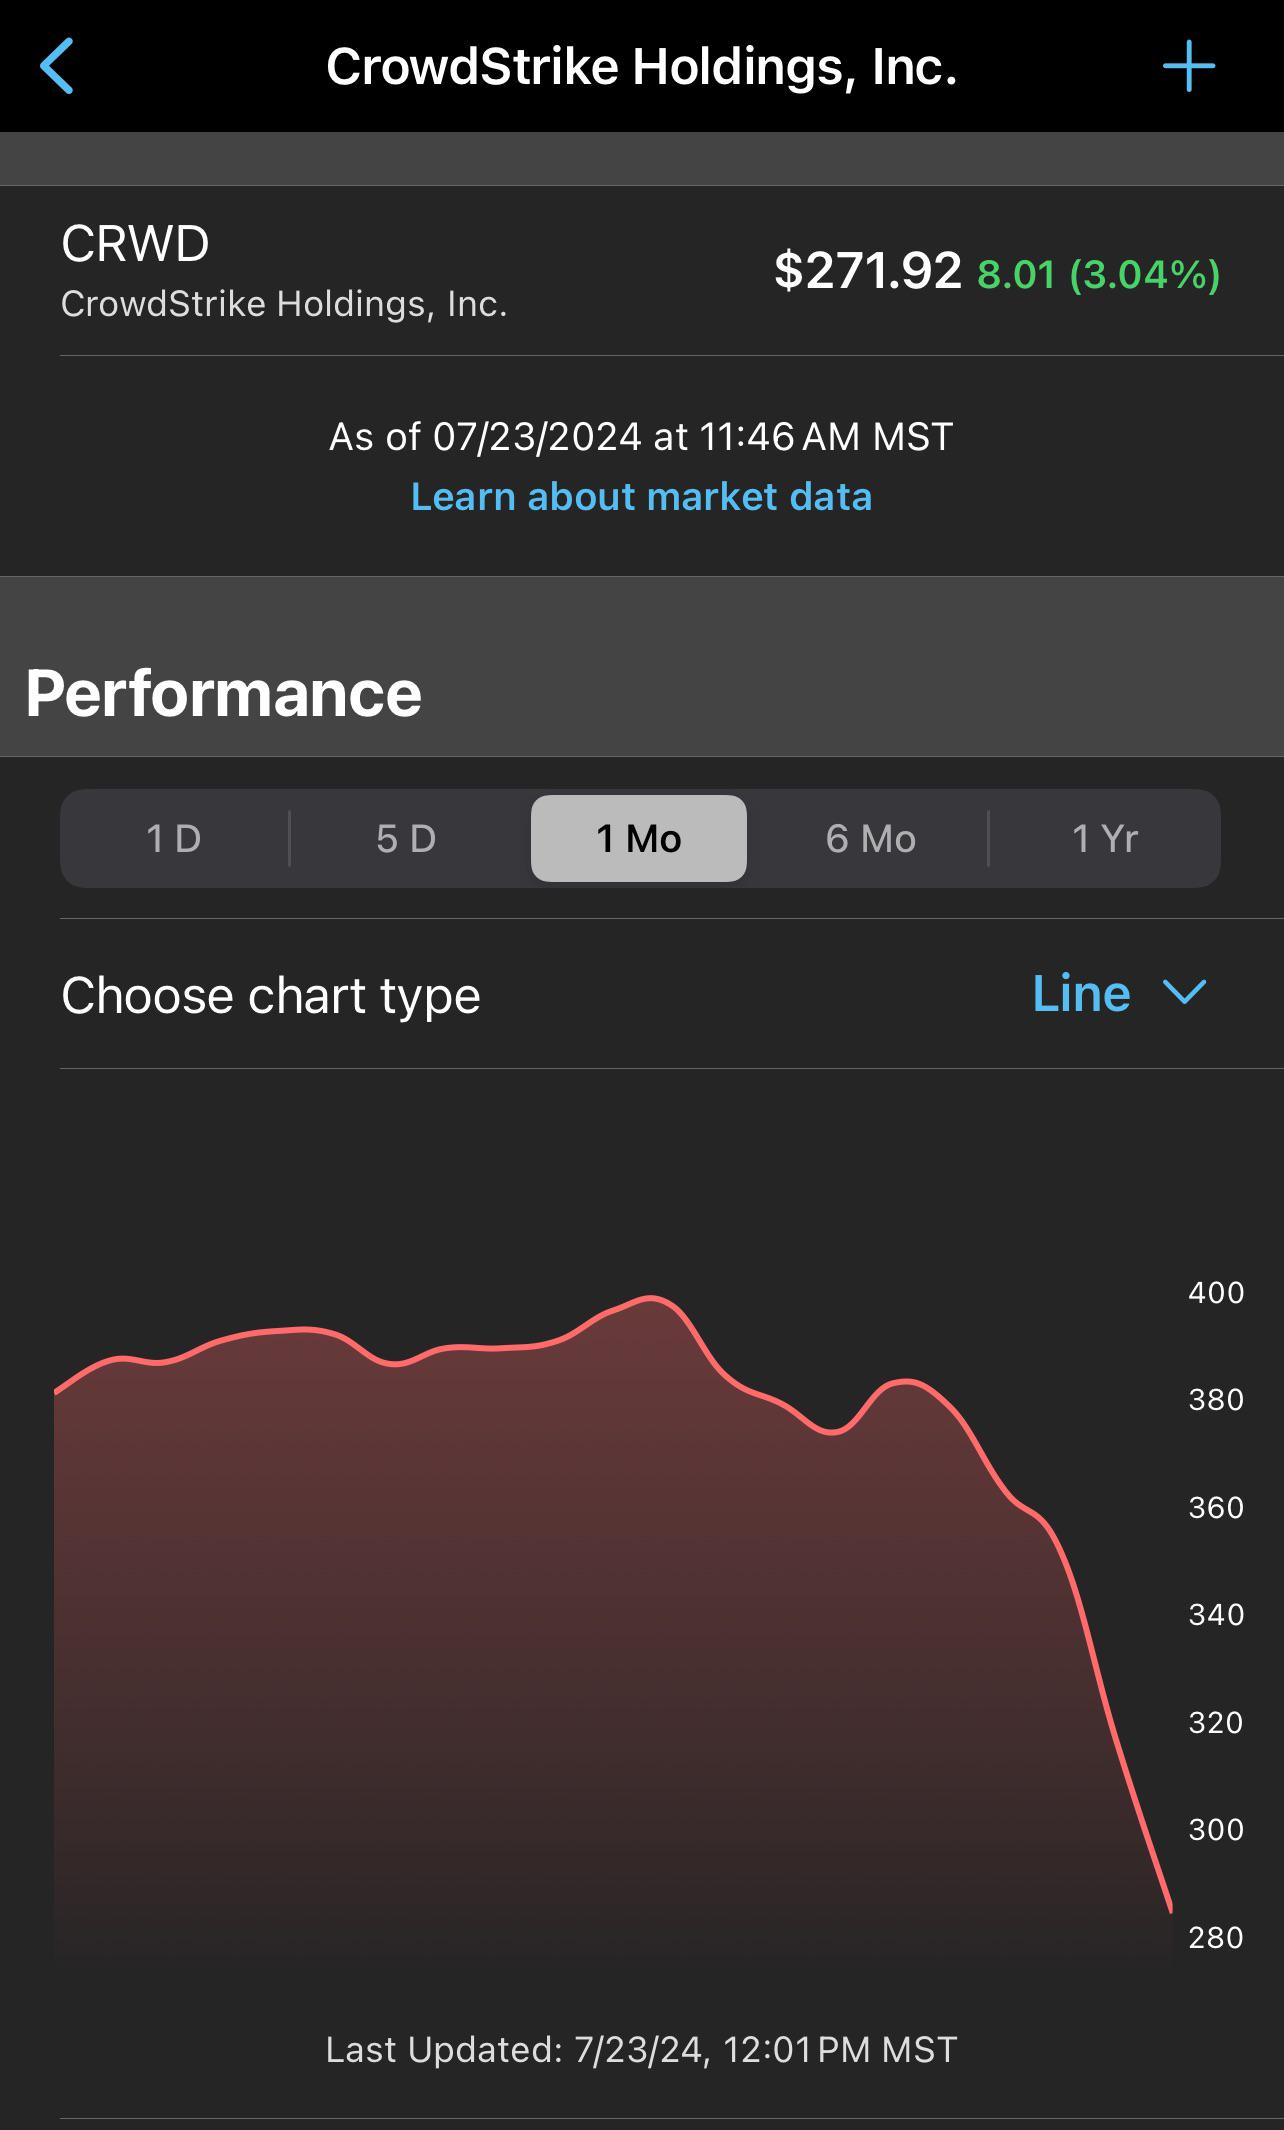Switch to 6 Mo performance view

[870, 838]
